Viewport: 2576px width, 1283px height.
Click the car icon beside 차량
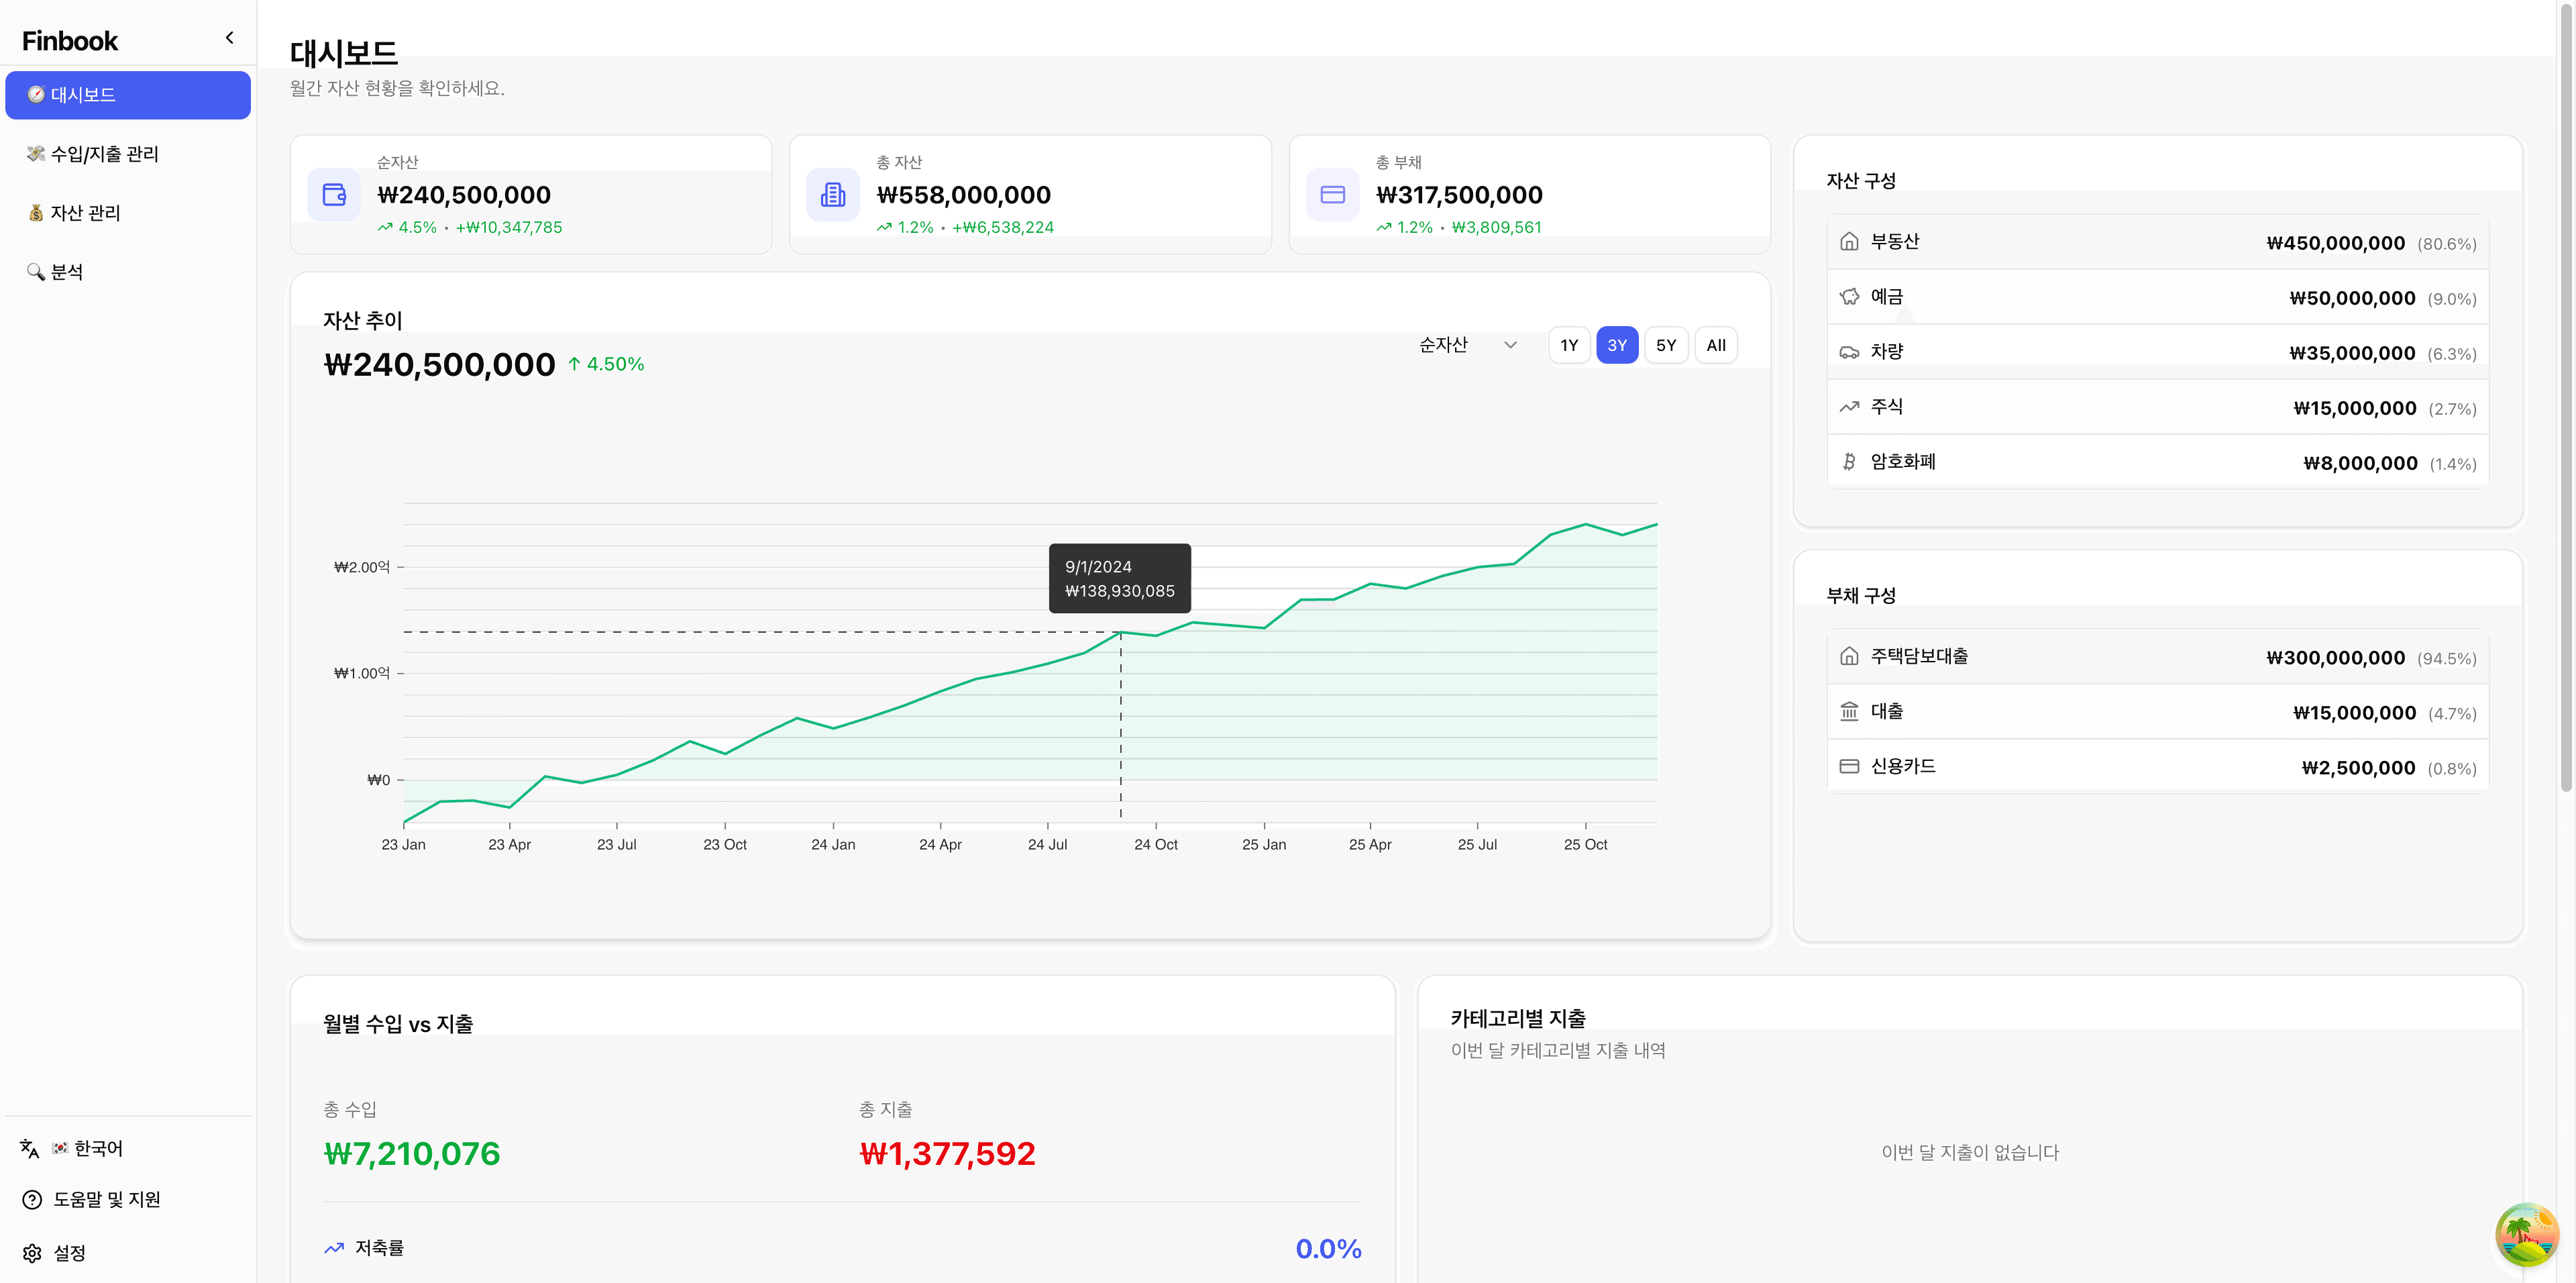[1849, 352]
